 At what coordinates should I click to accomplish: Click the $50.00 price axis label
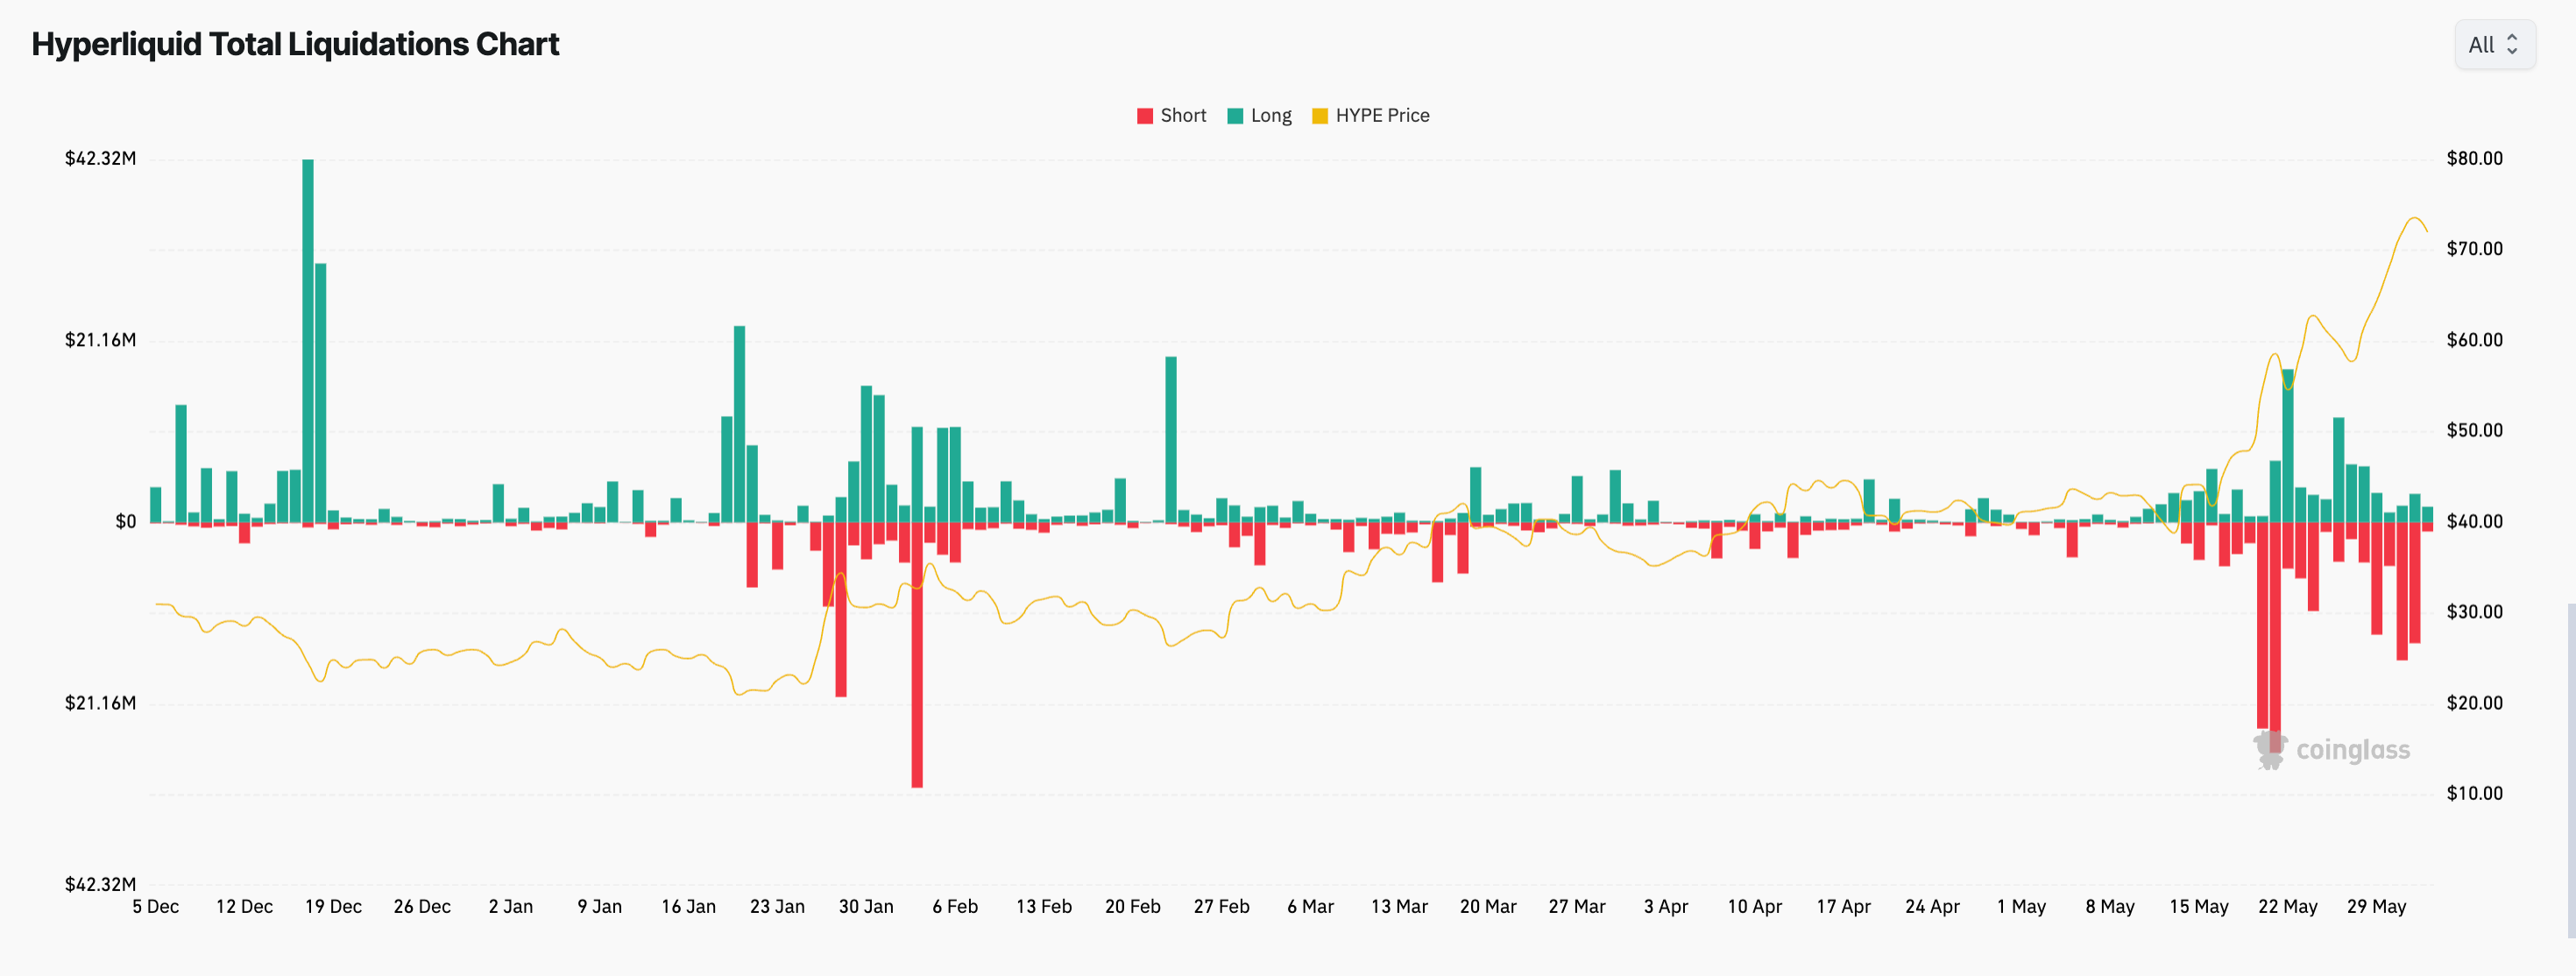pos(2475,431)
